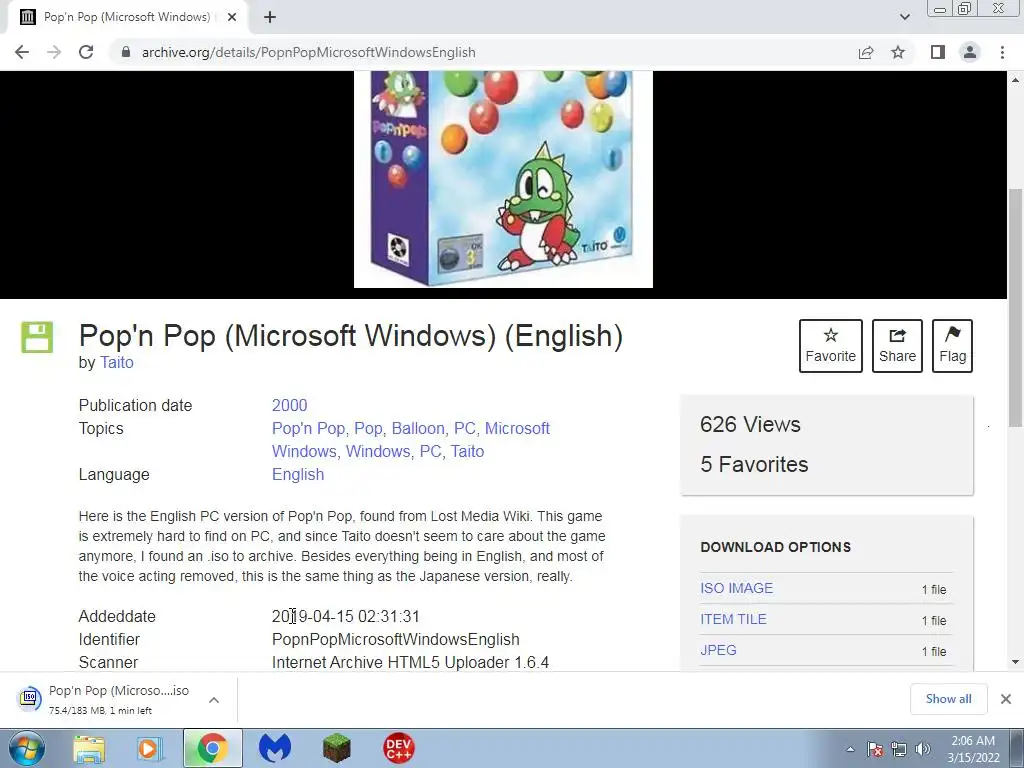Open the Balloon topic link
1024x768 pixels.
pyautogui.click(x=418, y=428)
